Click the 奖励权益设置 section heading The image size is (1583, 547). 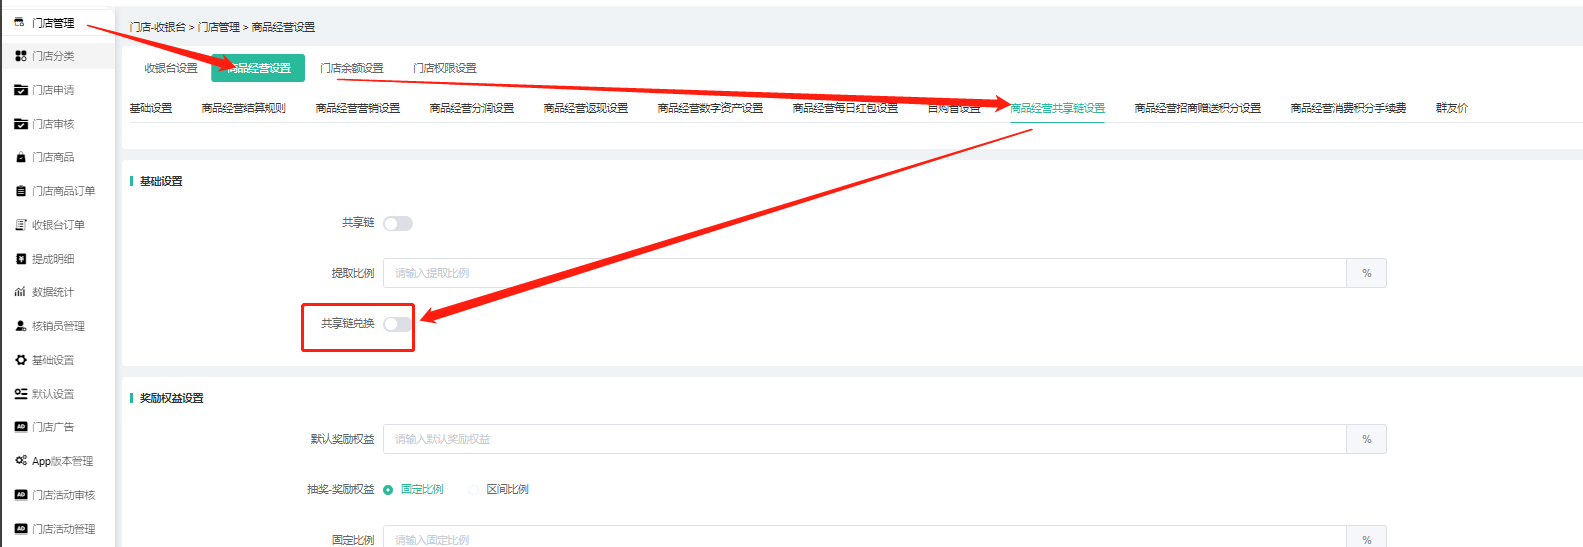click(171, 398)
